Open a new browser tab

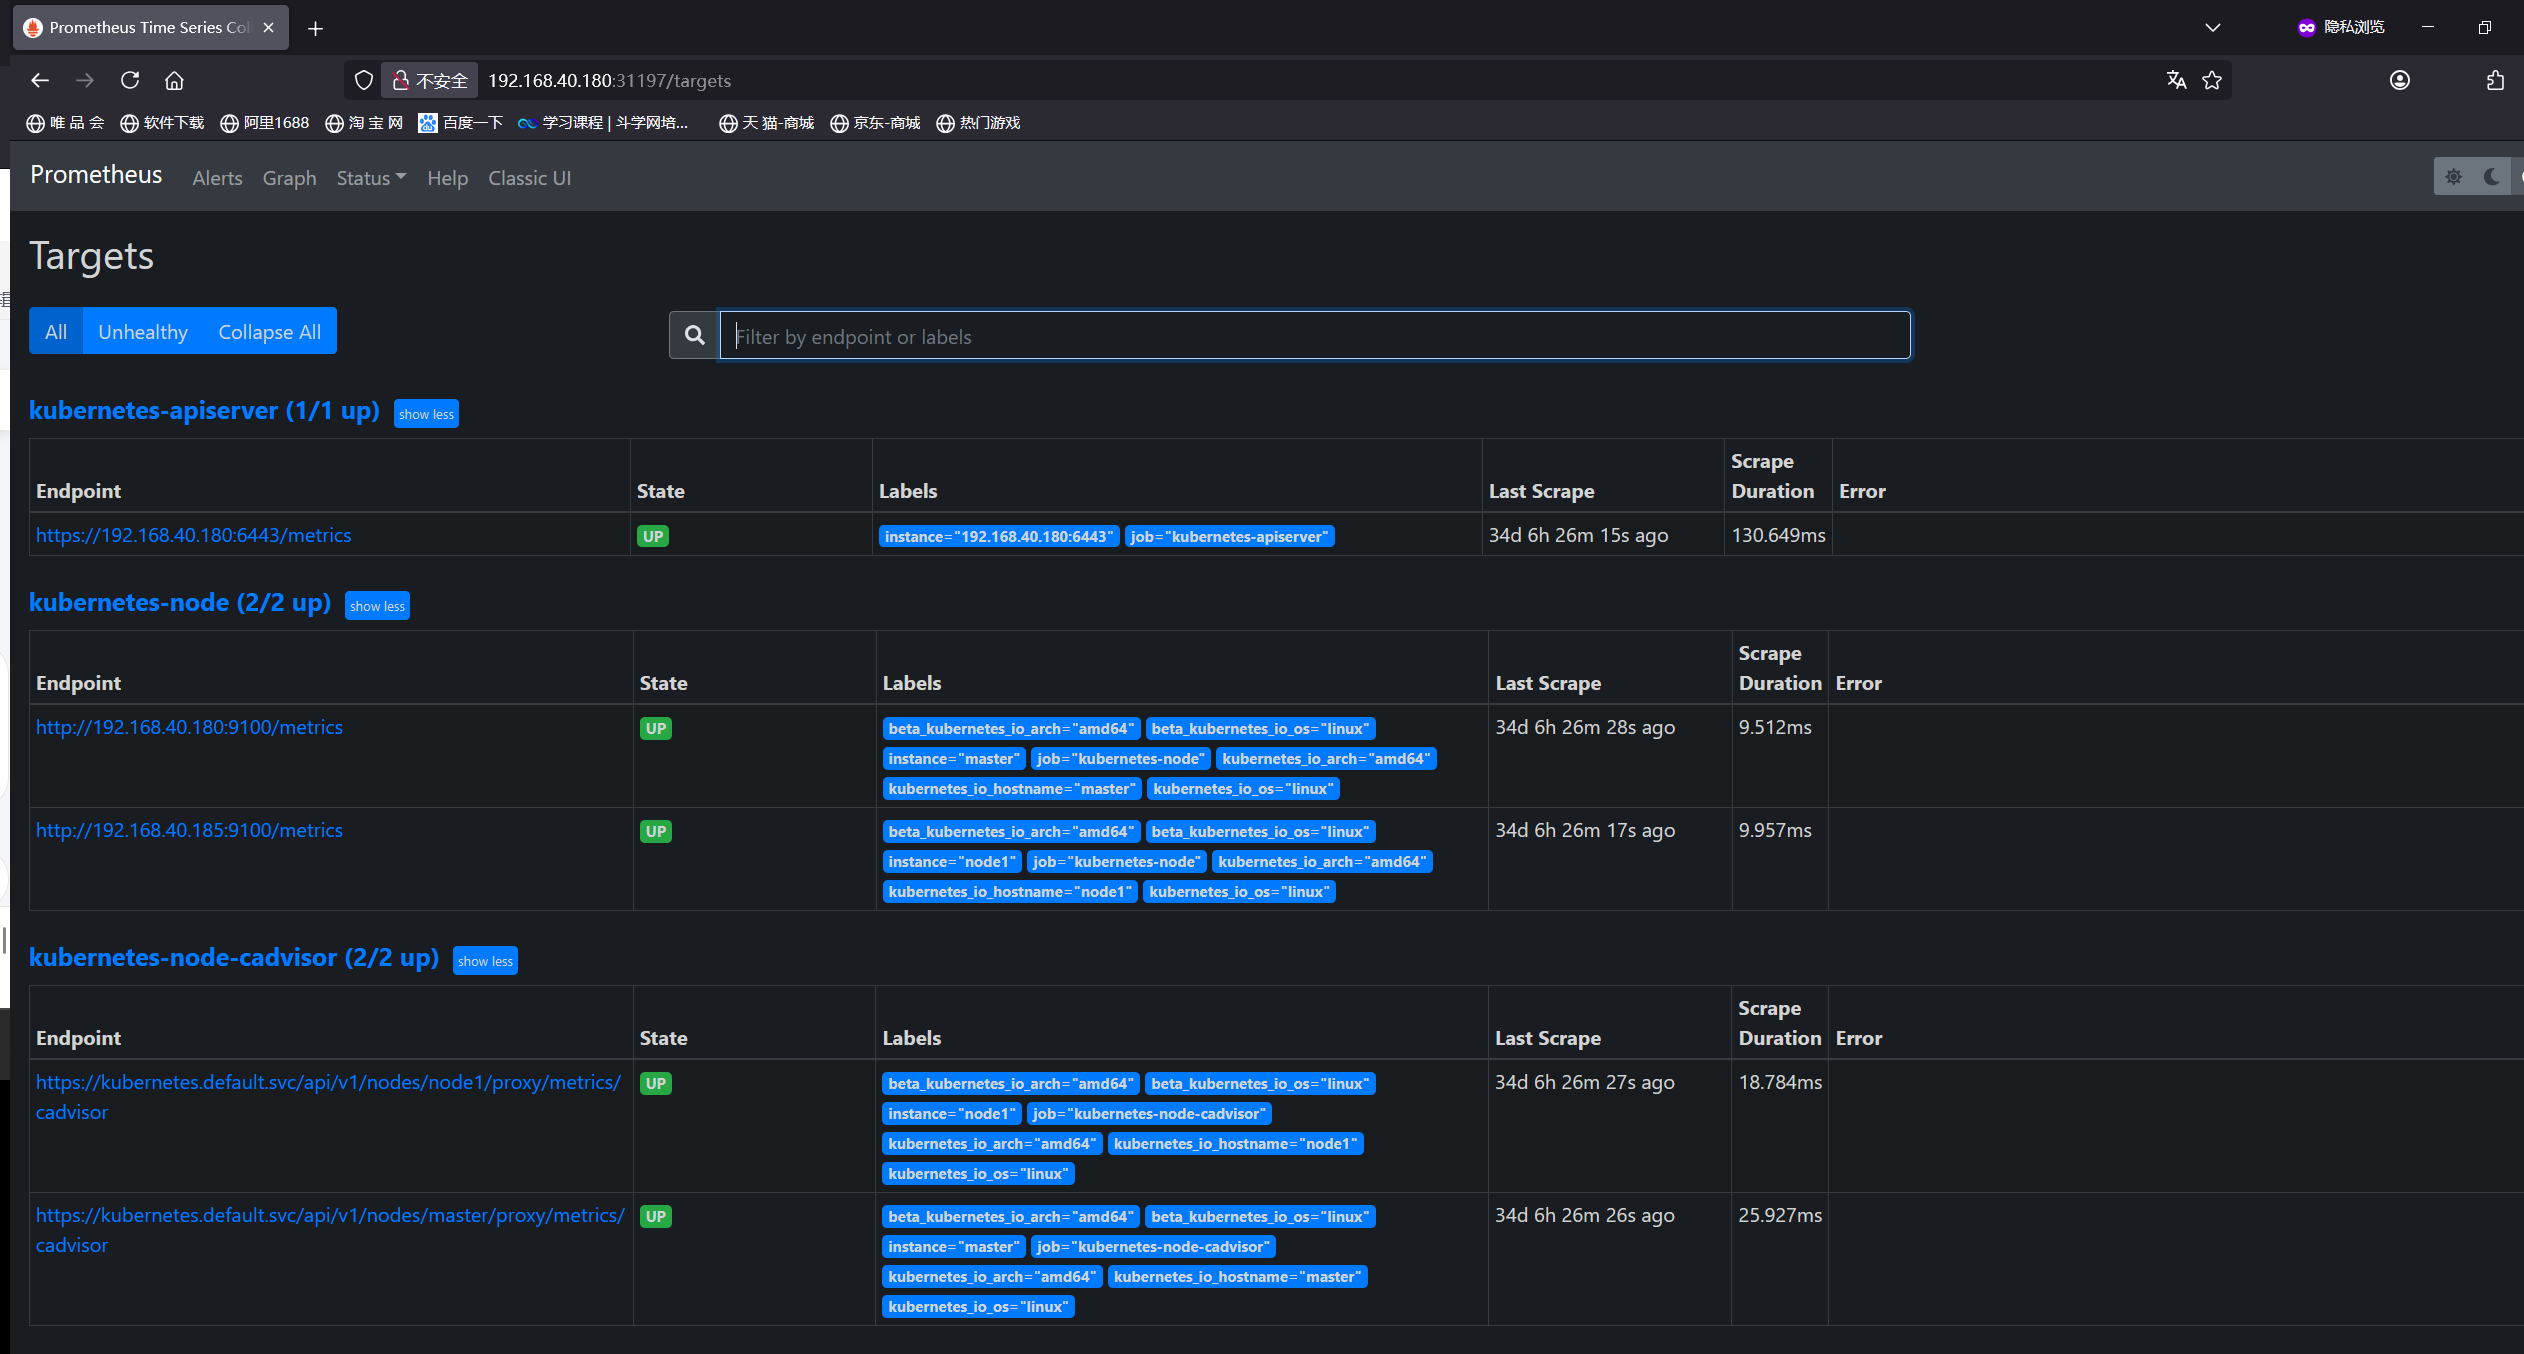pyautogui.click(x=315, y=28)
